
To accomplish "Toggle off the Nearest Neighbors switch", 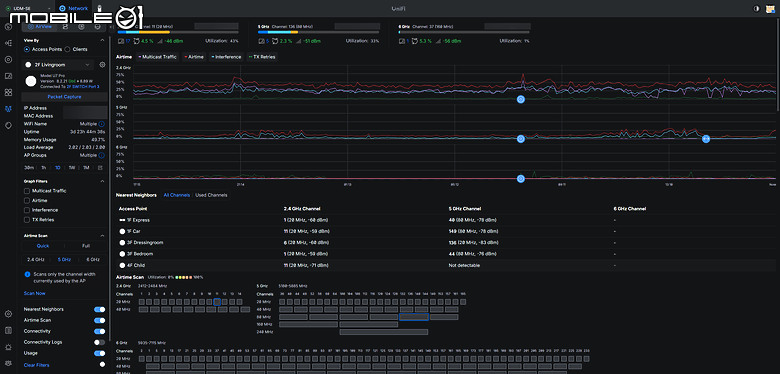I will tap(99, 309).
